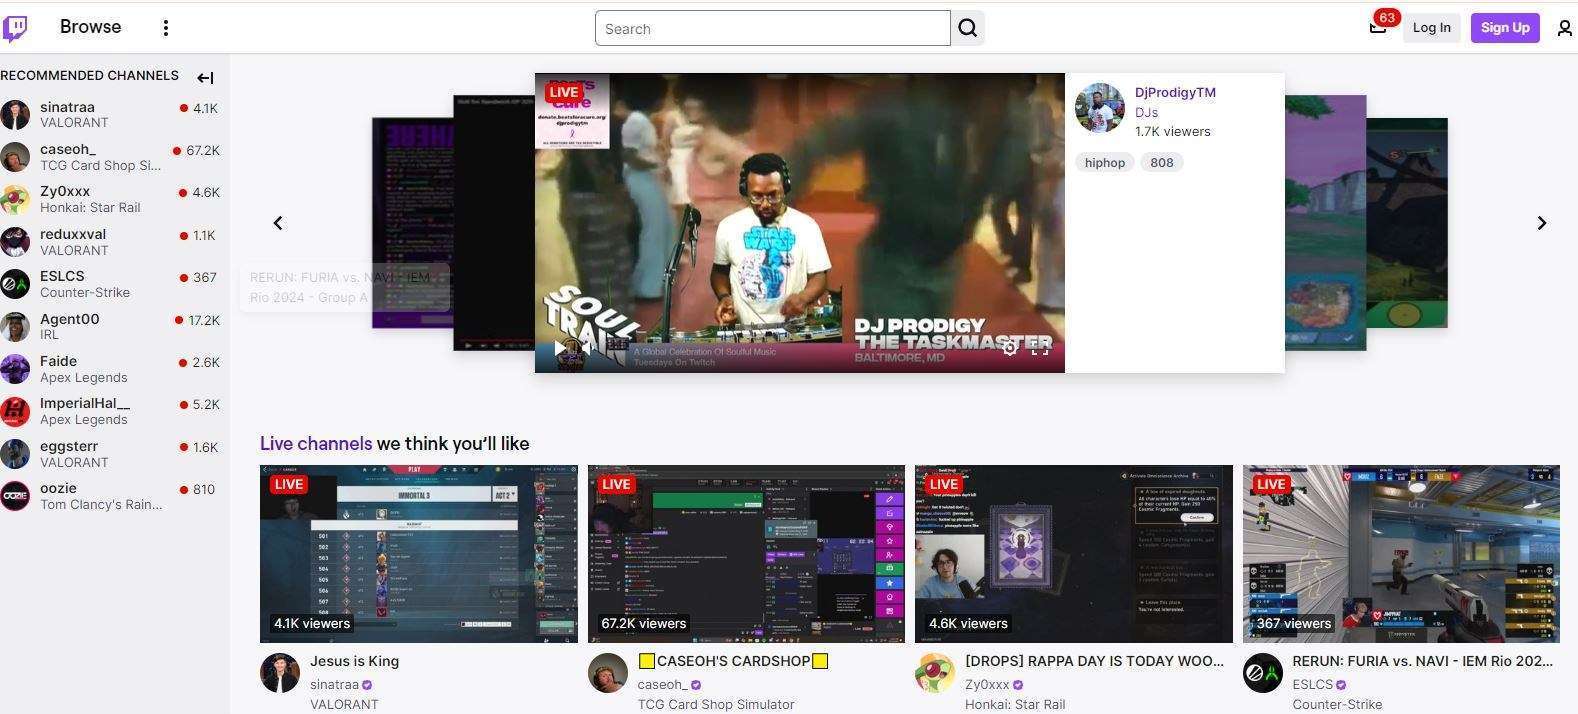Open ESLCS name under fourth stream card
This screenshot has width=1578, height=714.
1312,685
